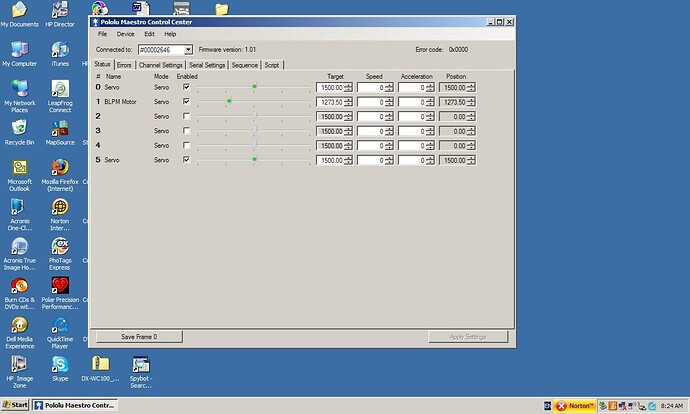Click the Windows Start button

pyautogui.click(x=16, y=405)
